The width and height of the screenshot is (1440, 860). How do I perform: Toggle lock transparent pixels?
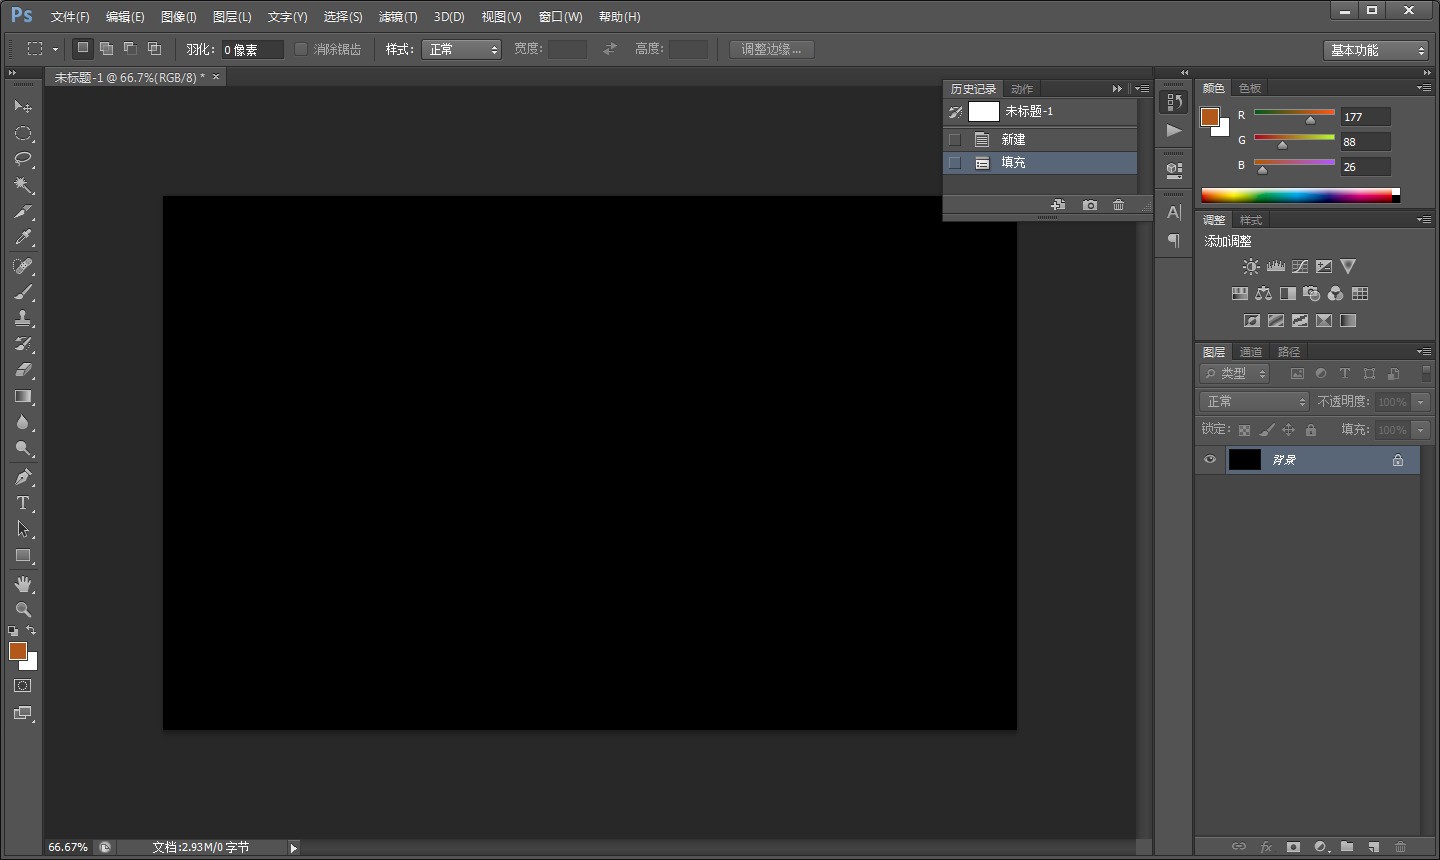pyautogui.click(x=1244, y=430)
